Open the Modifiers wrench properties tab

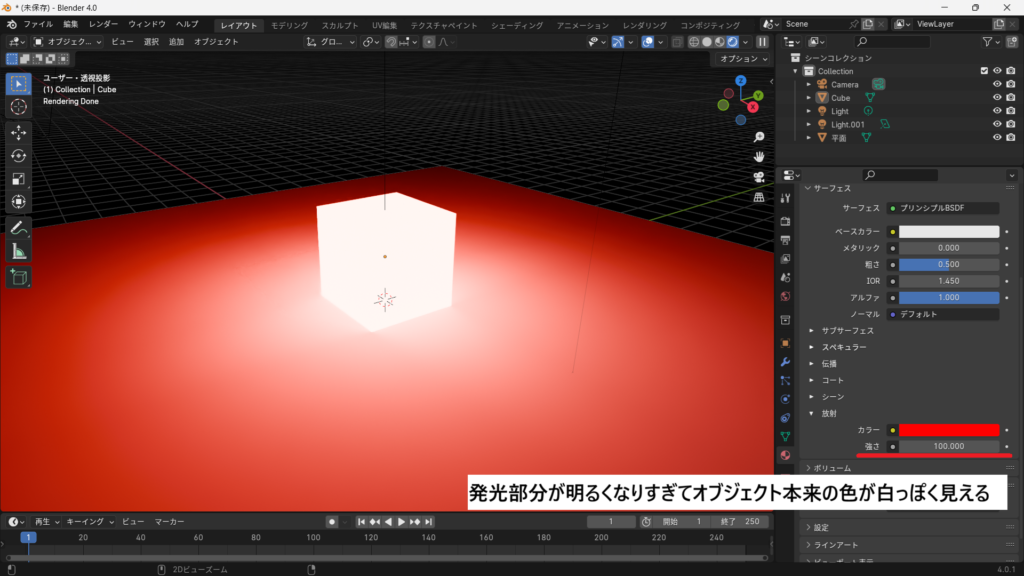click(x=785, y=362)
